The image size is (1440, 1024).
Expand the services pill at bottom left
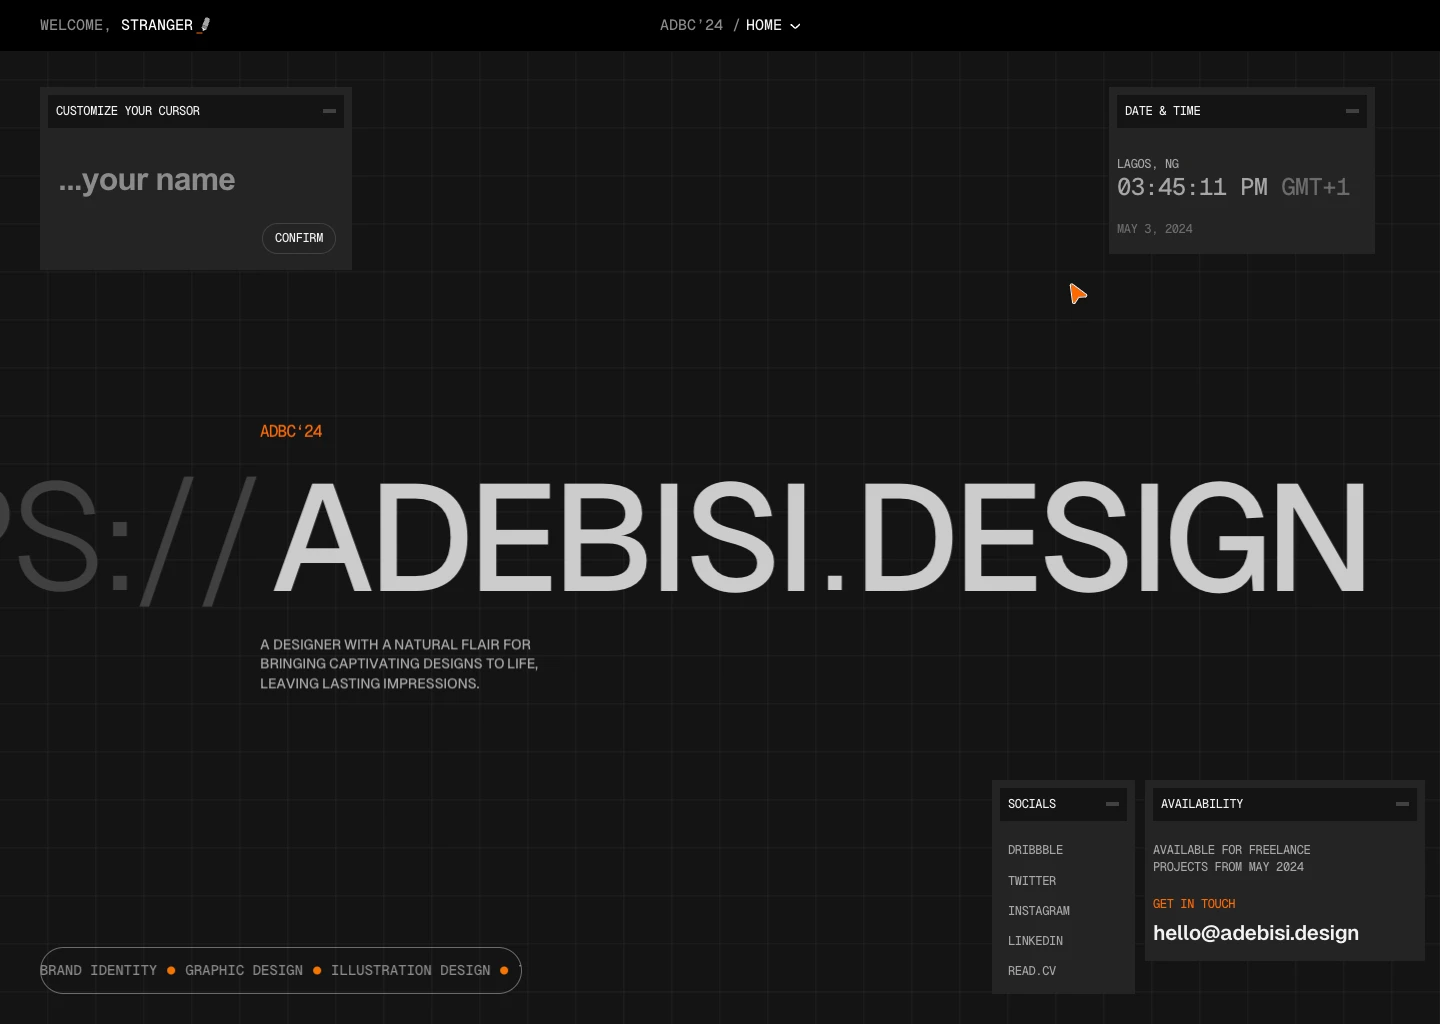(280, 970)
